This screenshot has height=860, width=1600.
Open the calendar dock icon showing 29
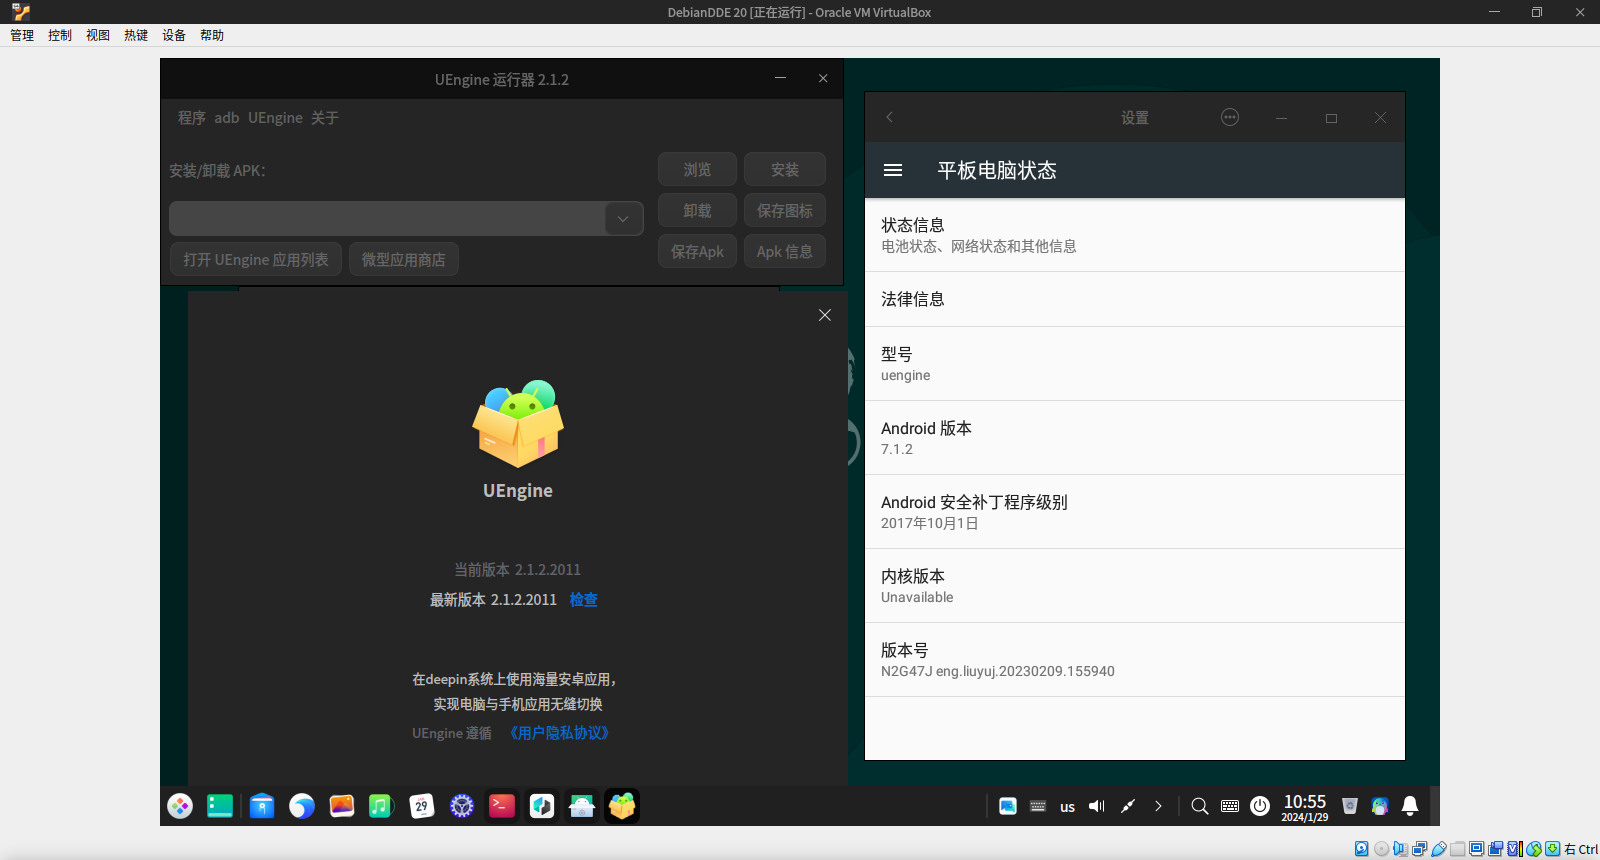[422, 806]
